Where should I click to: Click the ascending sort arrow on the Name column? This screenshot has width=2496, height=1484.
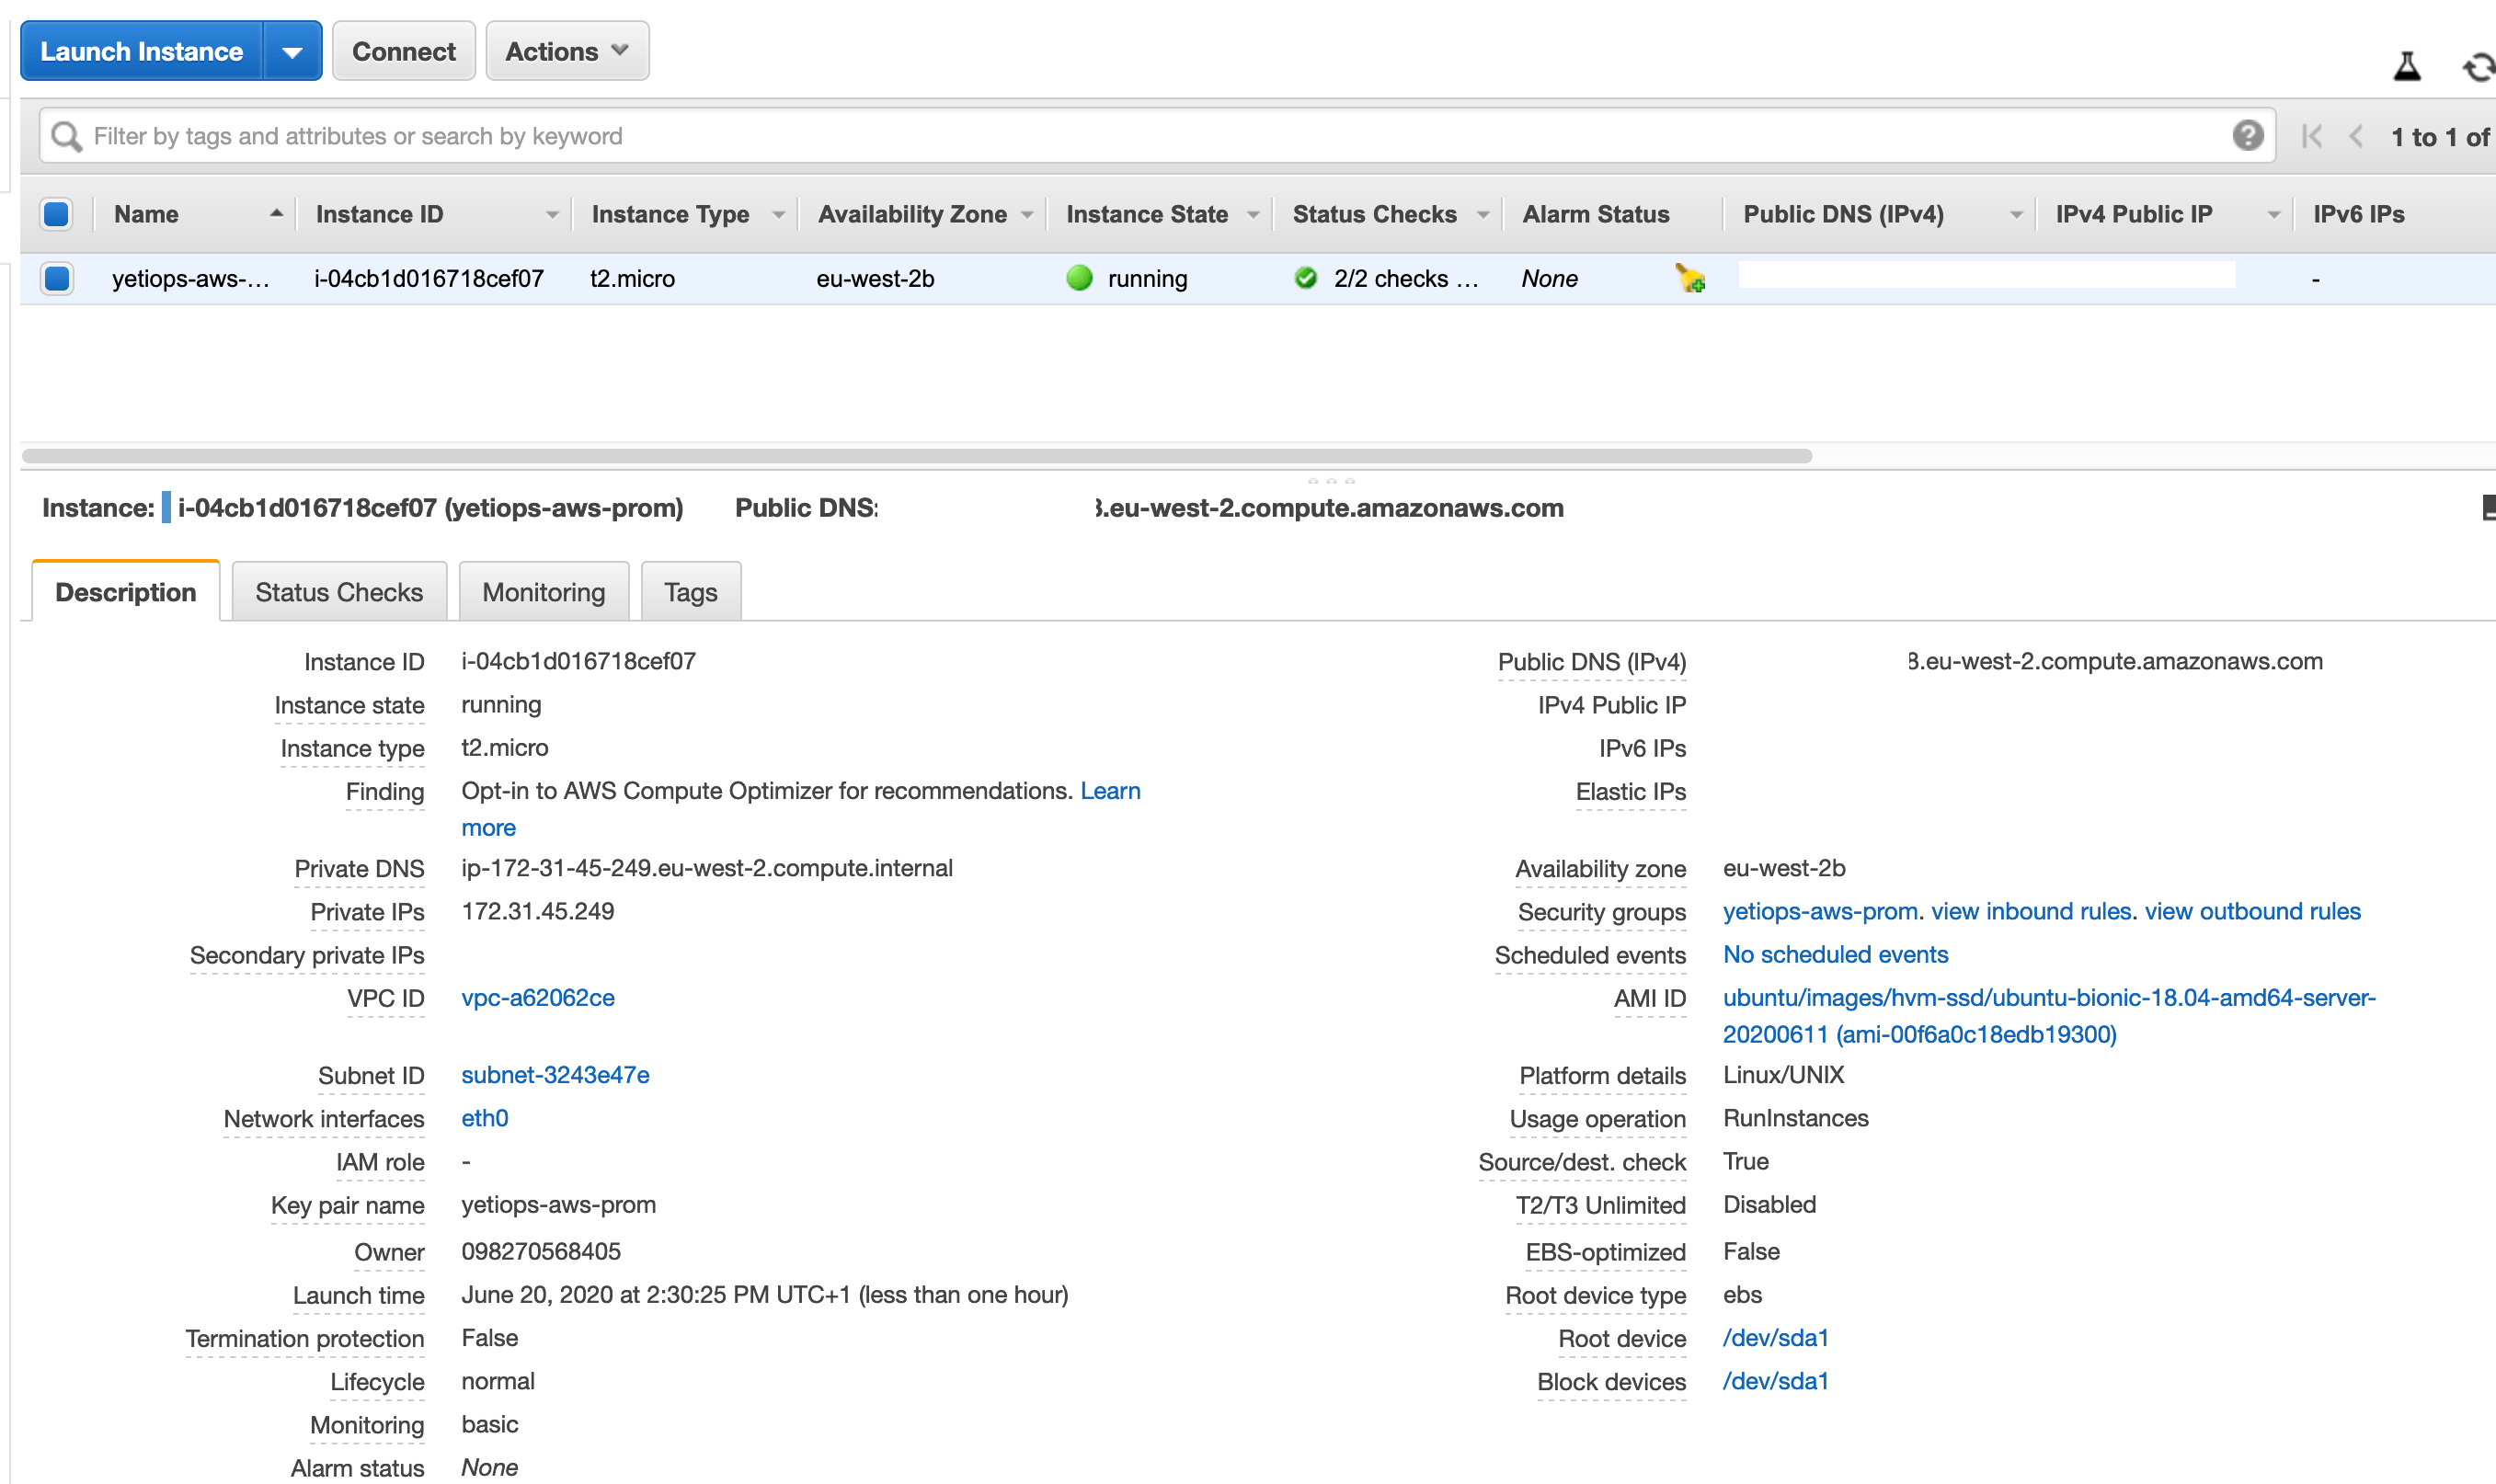pyautogui.click(x=274, y=213)
